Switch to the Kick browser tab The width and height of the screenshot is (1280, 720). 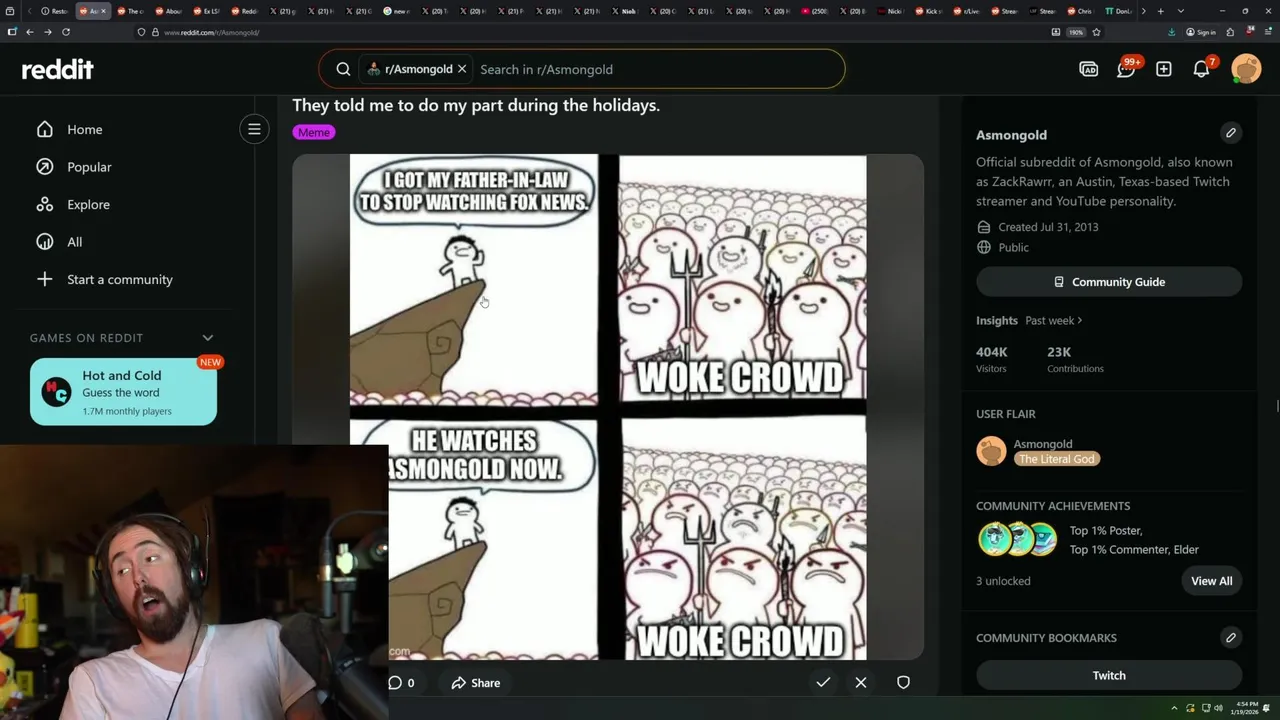coord(929,11)
